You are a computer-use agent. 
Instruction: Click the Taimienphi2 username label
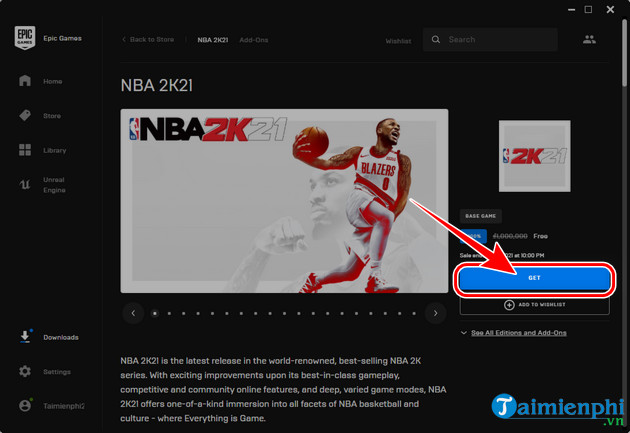[x=63, y=406]
